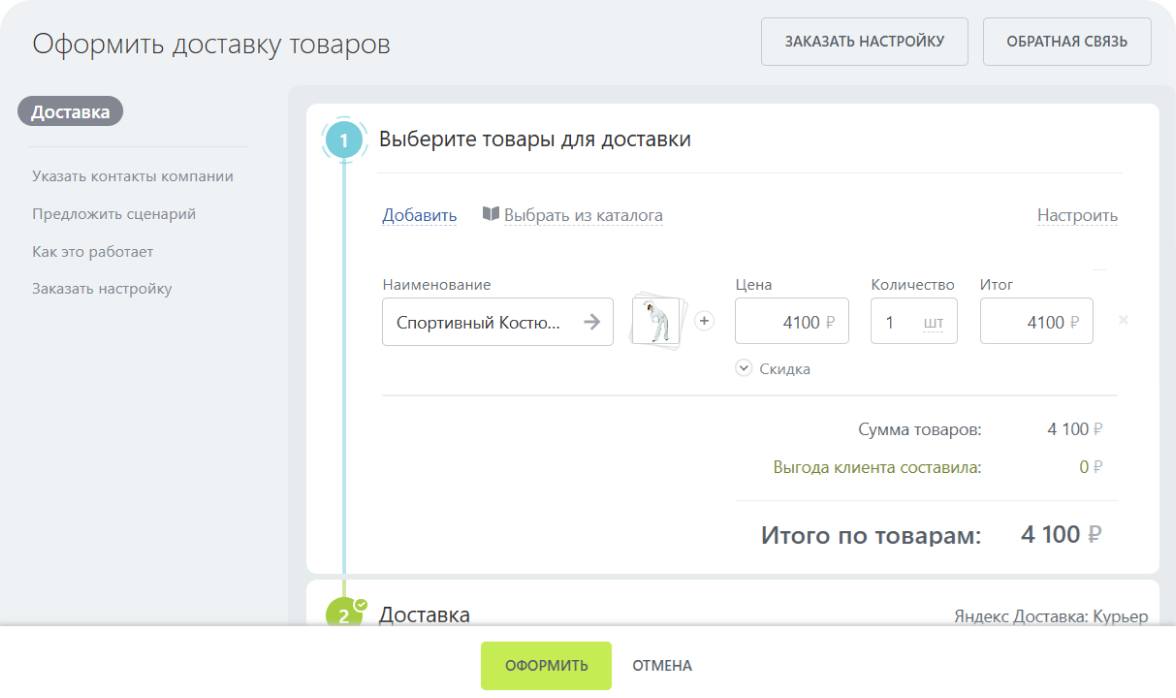Open Указать контакты компании in sidebar
Image resolution: width=1176 pixels, height=698 pixels.
(x=132, y=176)
